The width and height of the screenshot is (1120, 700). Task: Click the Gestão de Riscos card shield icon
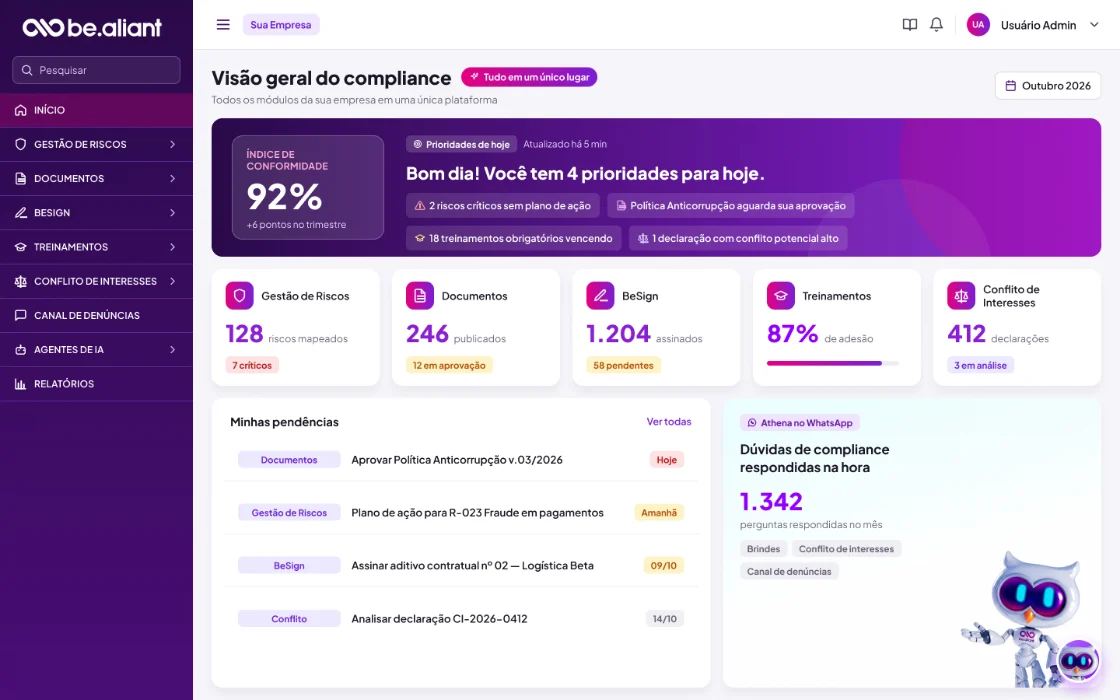pyautogui.click(x=239, y=296)
